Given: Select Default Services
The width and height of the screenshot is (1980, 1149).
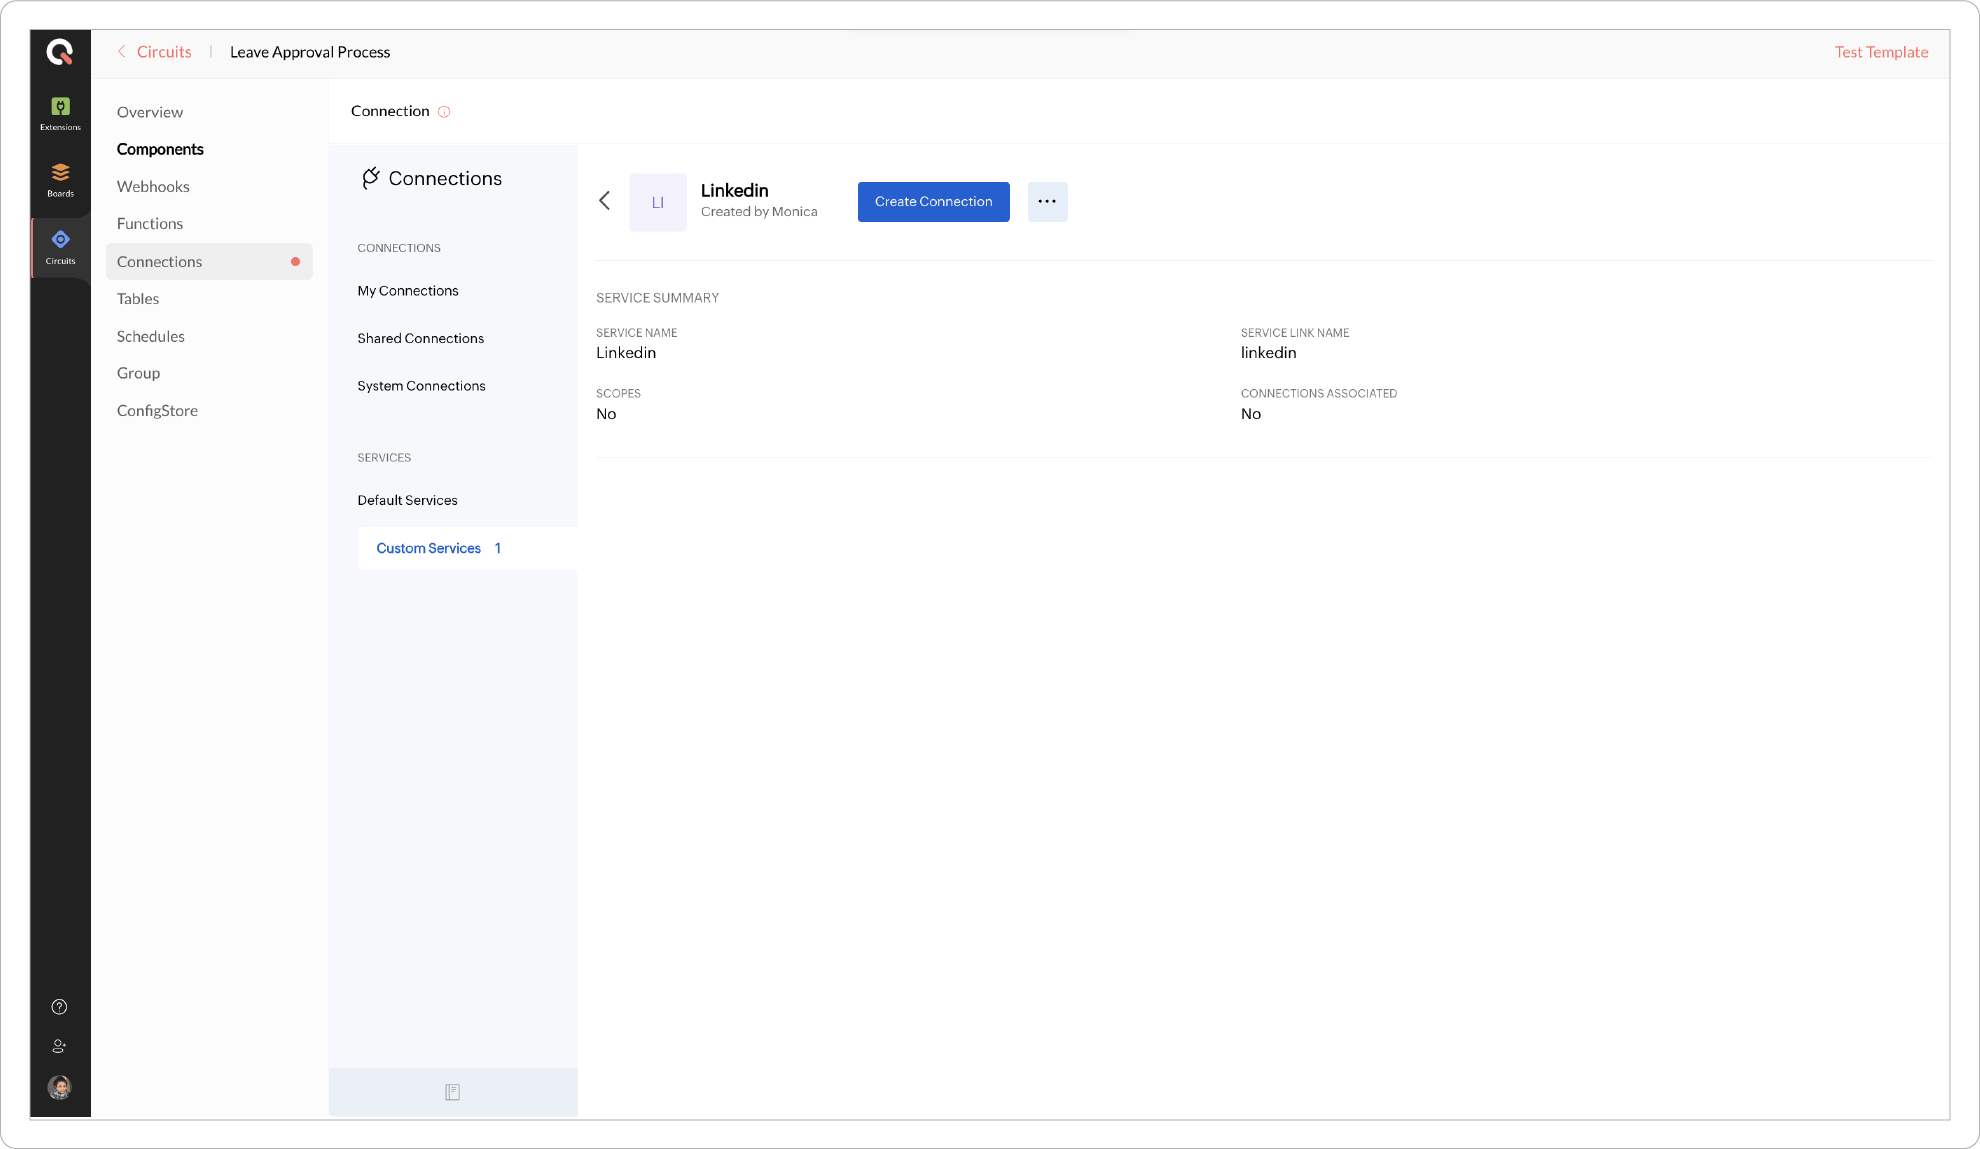Looking at the screenshot, I should click(407, 500).
